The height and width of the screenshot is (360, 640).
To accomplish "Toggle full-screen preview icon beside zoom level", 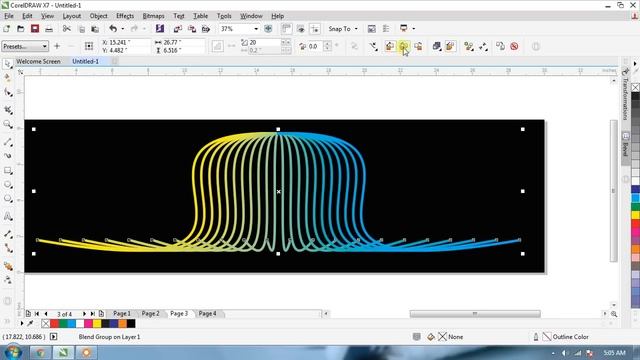I will pyautogui.click(x=268, y=29).
